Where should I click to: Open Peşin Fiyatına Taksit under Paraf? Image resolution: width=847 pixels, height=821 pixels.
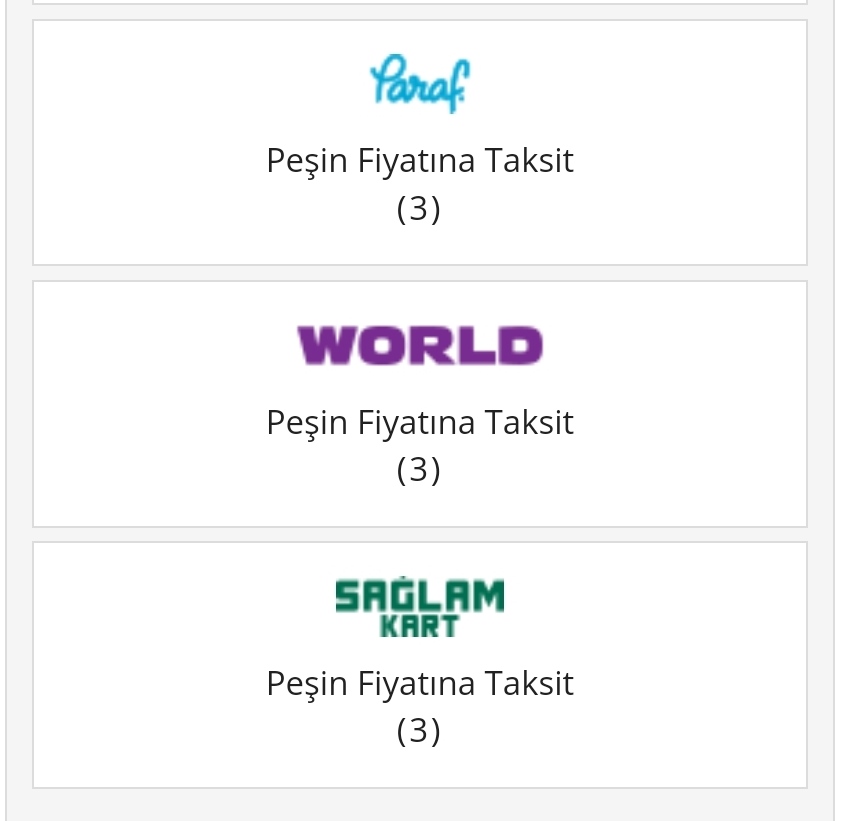(x=420, y=161)
